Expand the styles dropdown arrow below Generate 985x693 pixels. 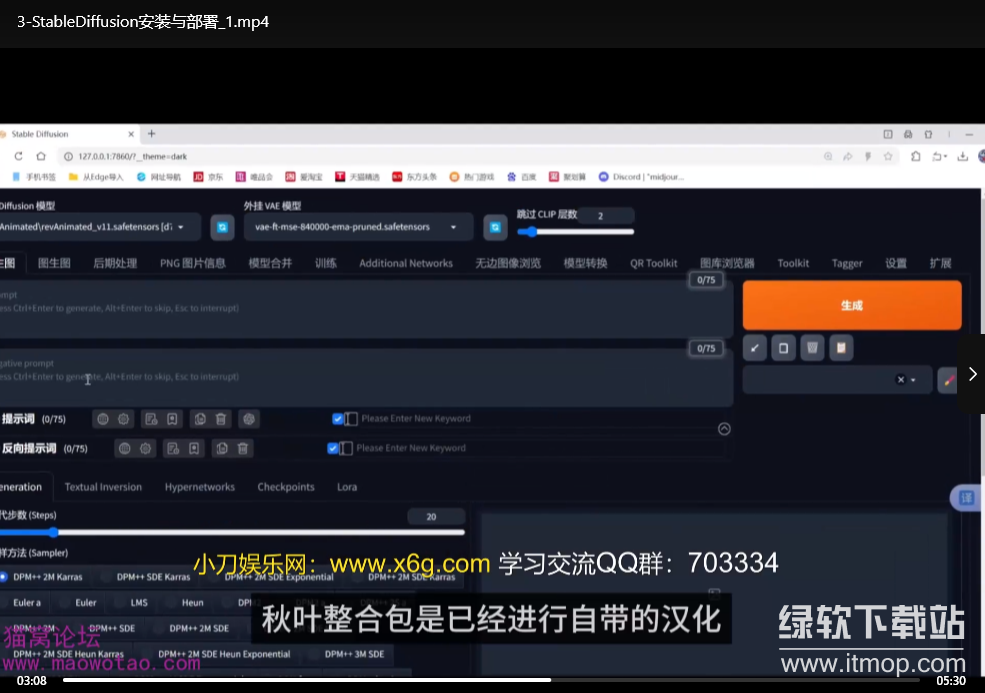click(913, 380)
